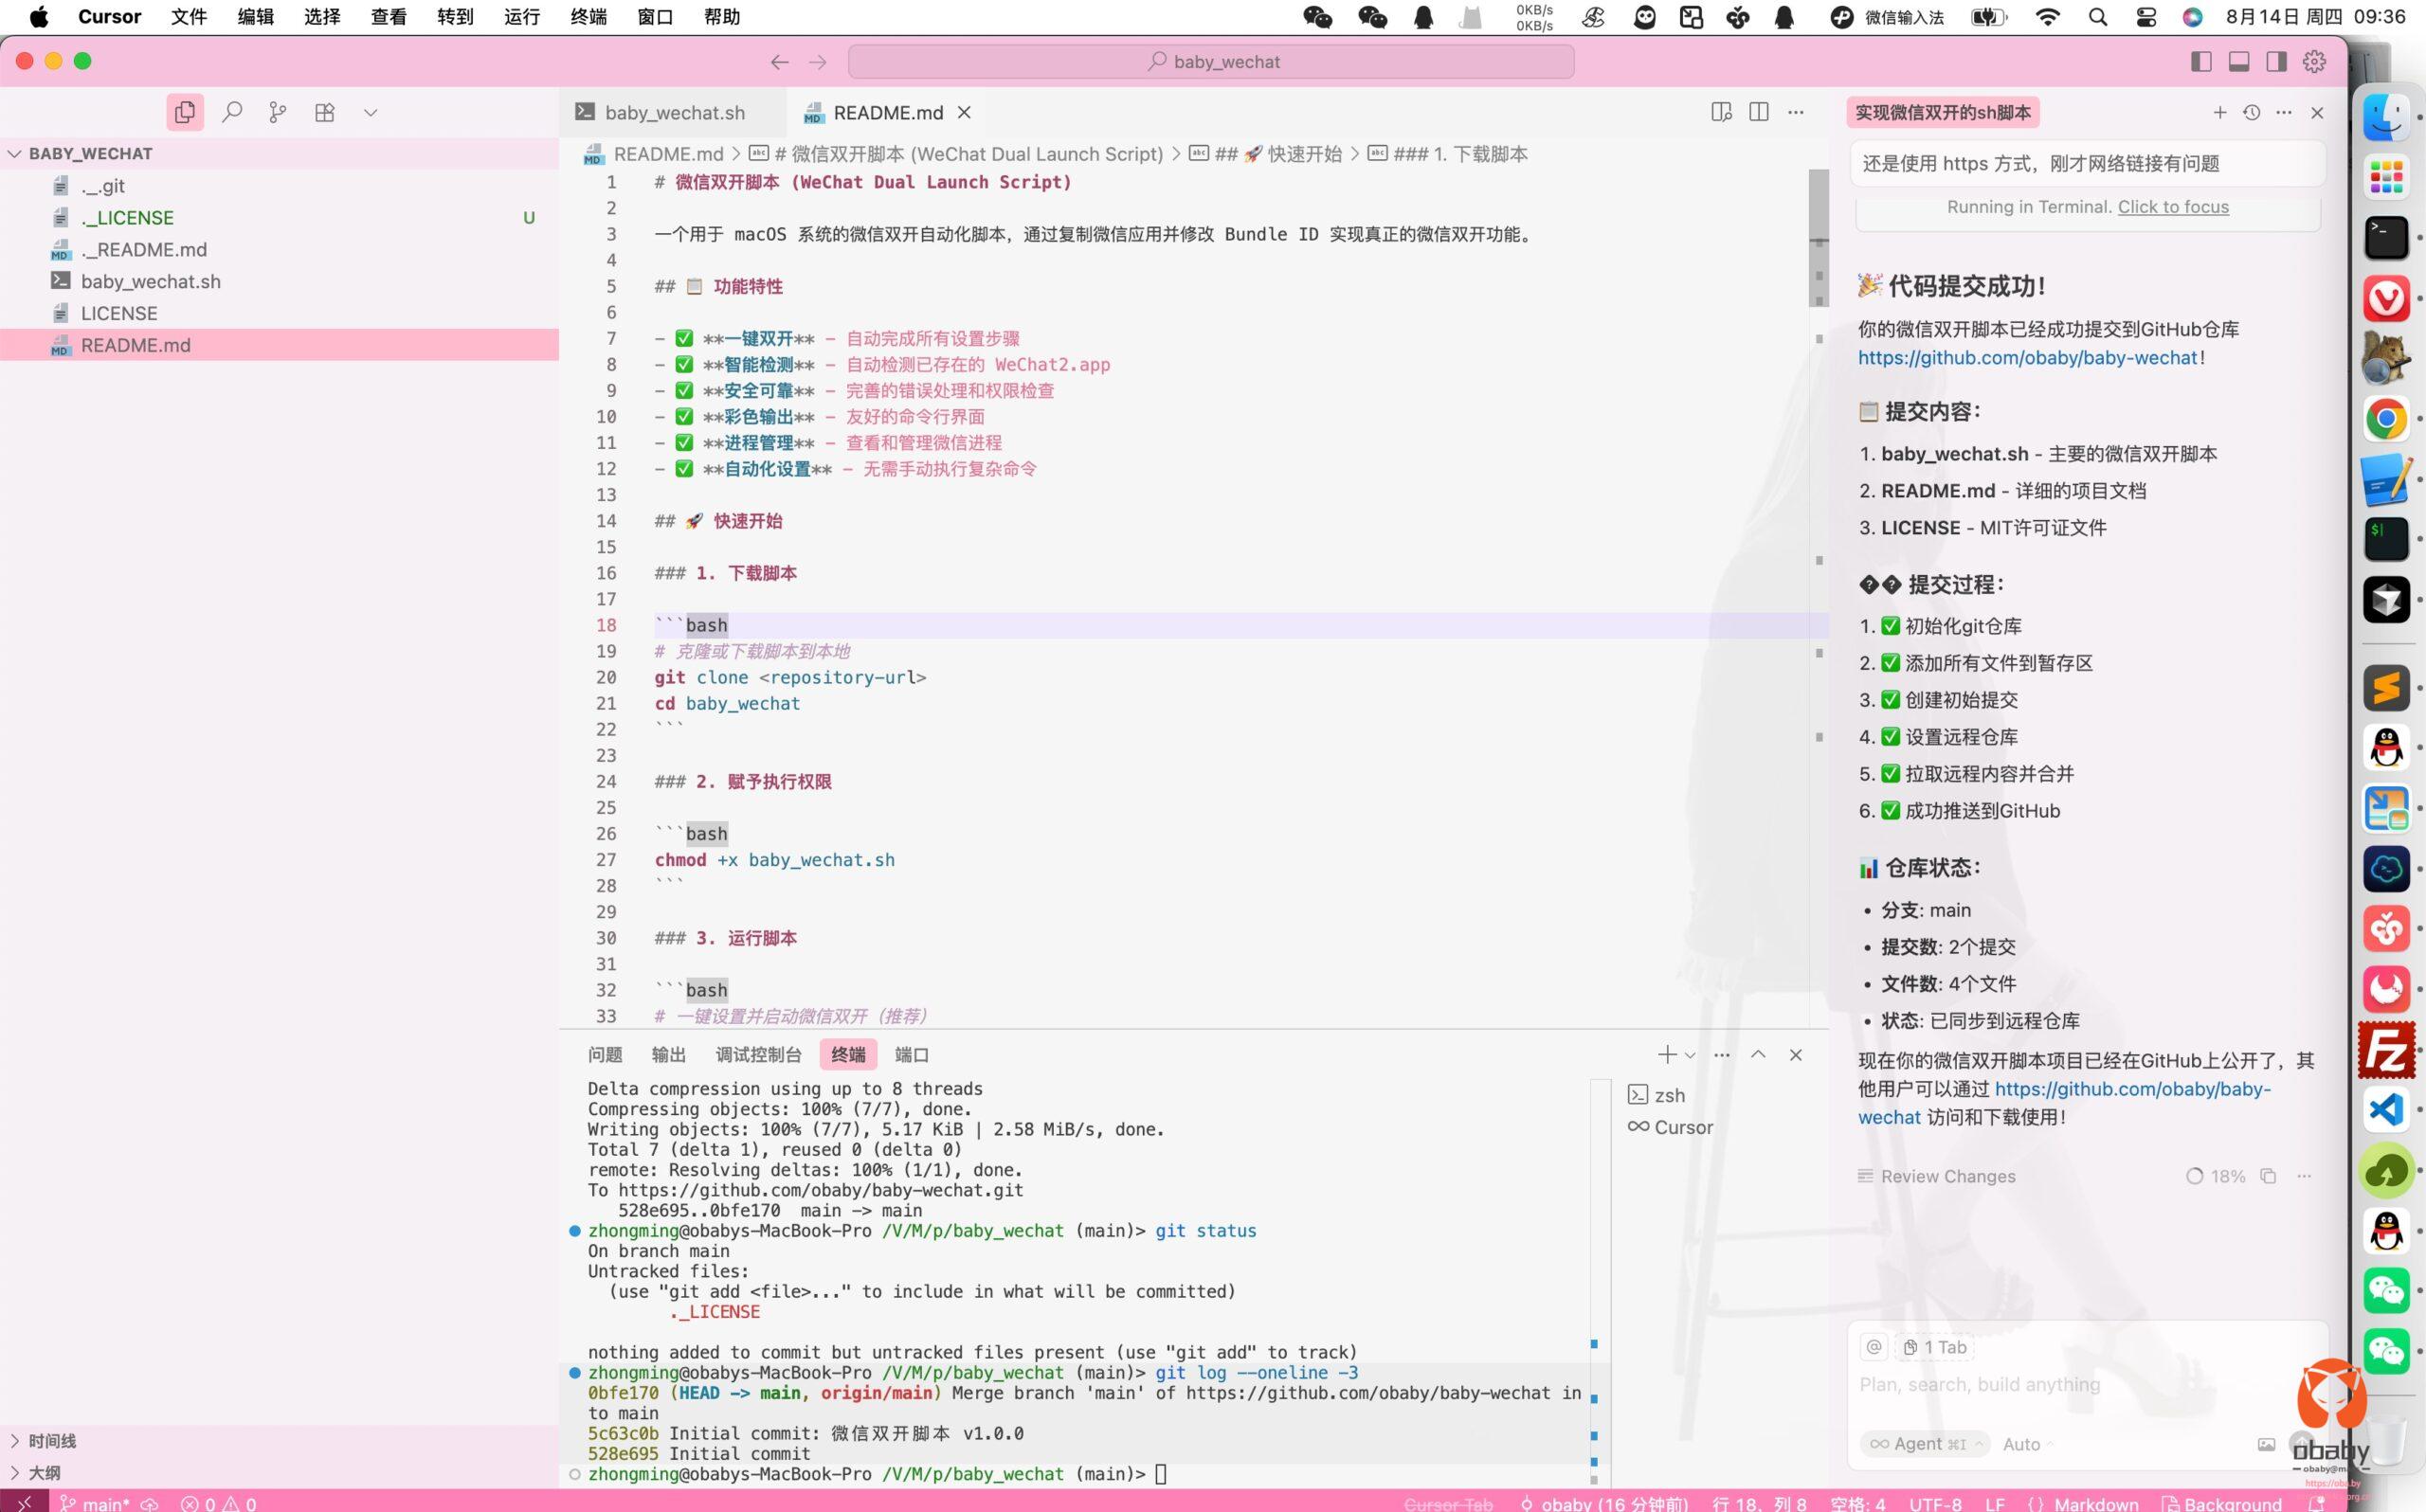Expand more sidebar views chevron
Viewport: 2426px width, 1512px height.
click(371, 112)
